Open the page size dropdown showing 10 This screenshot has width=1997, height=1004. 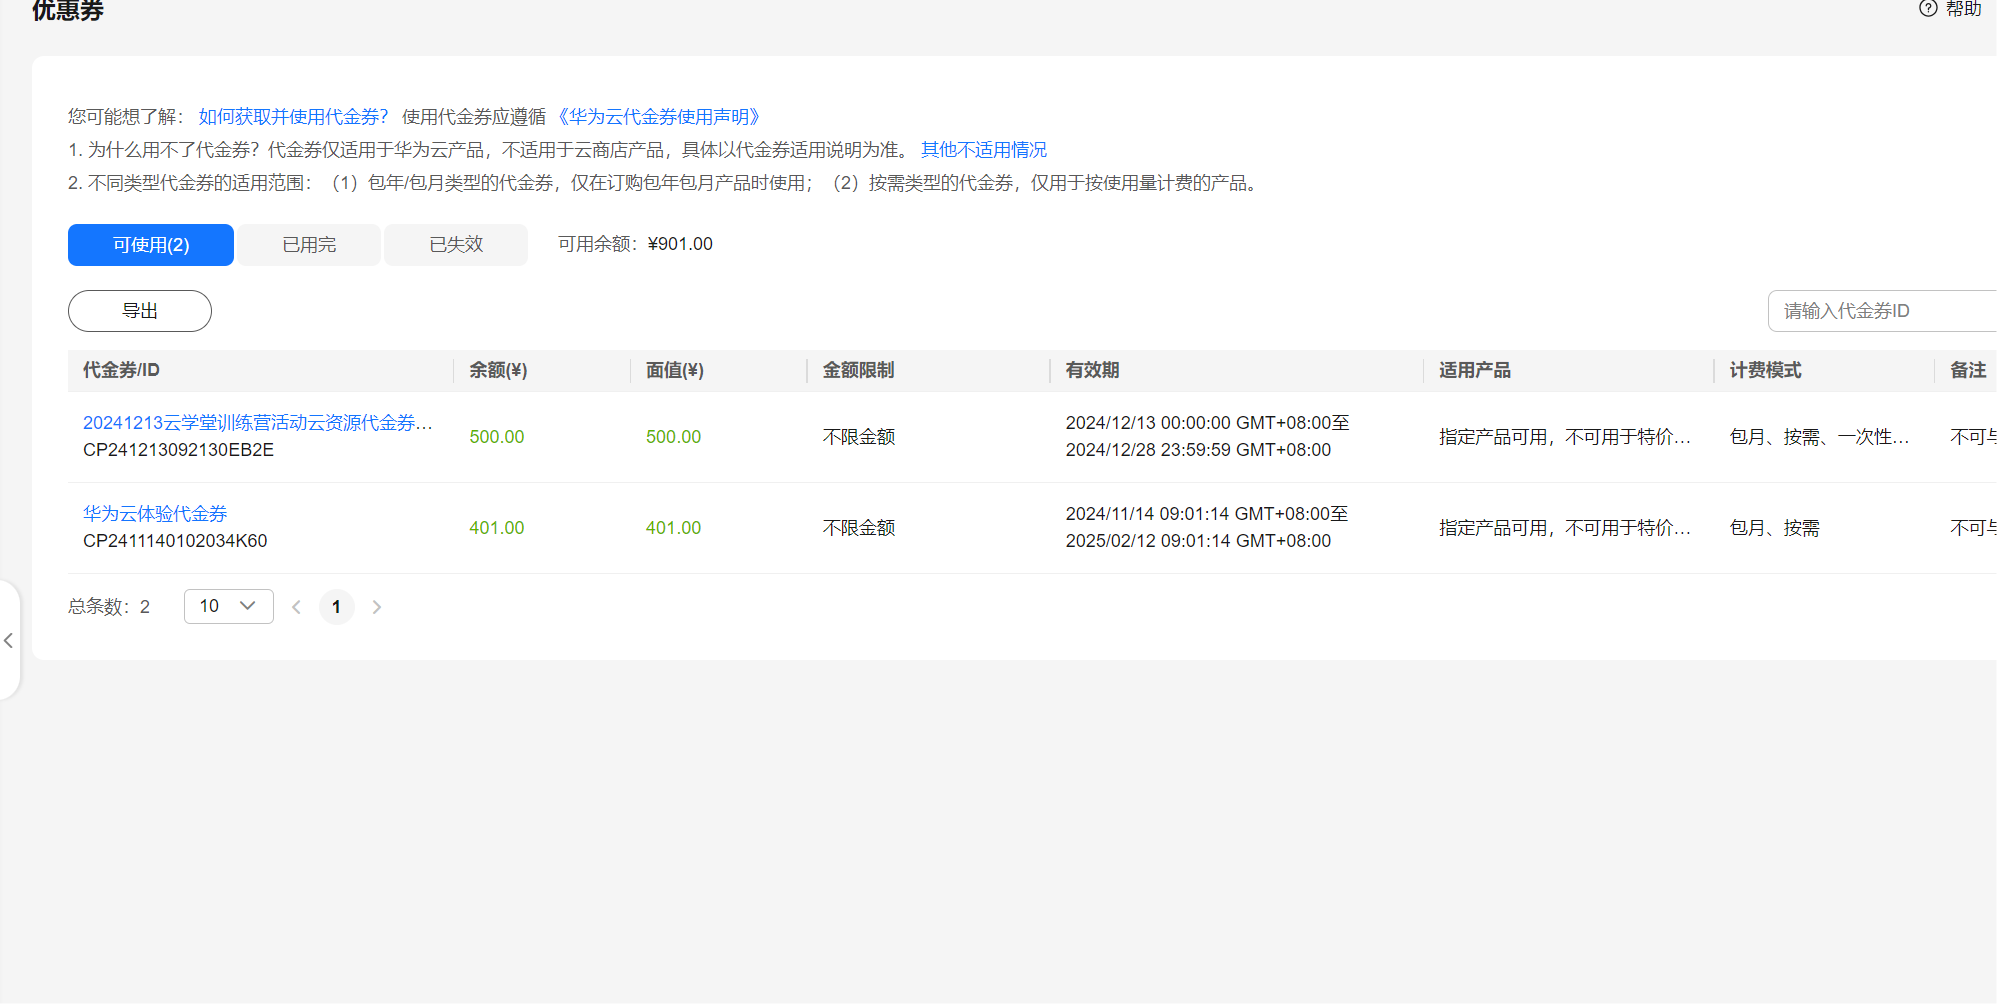click(x=229, y=606)
